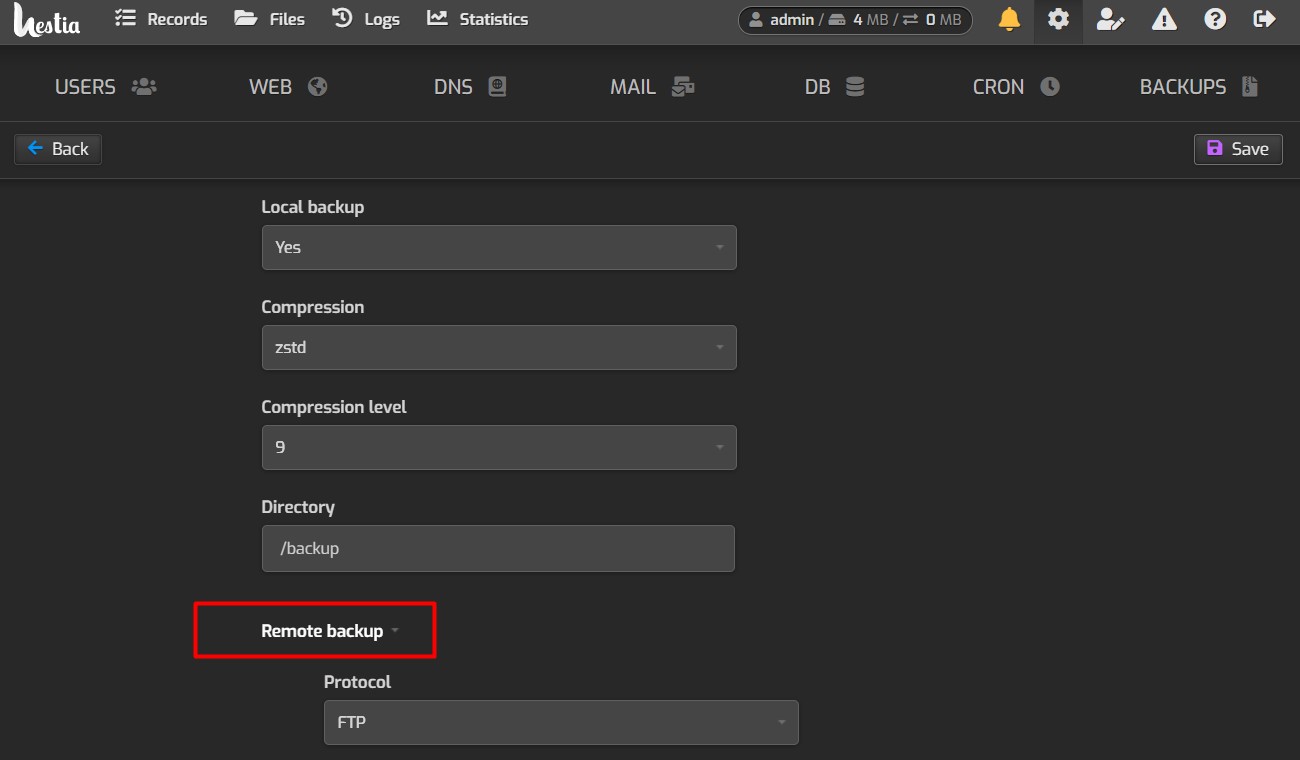The image size is (1300, 760).
Task: Open the Compression dropdown showing zstd
Action: [x=499, y=347]
